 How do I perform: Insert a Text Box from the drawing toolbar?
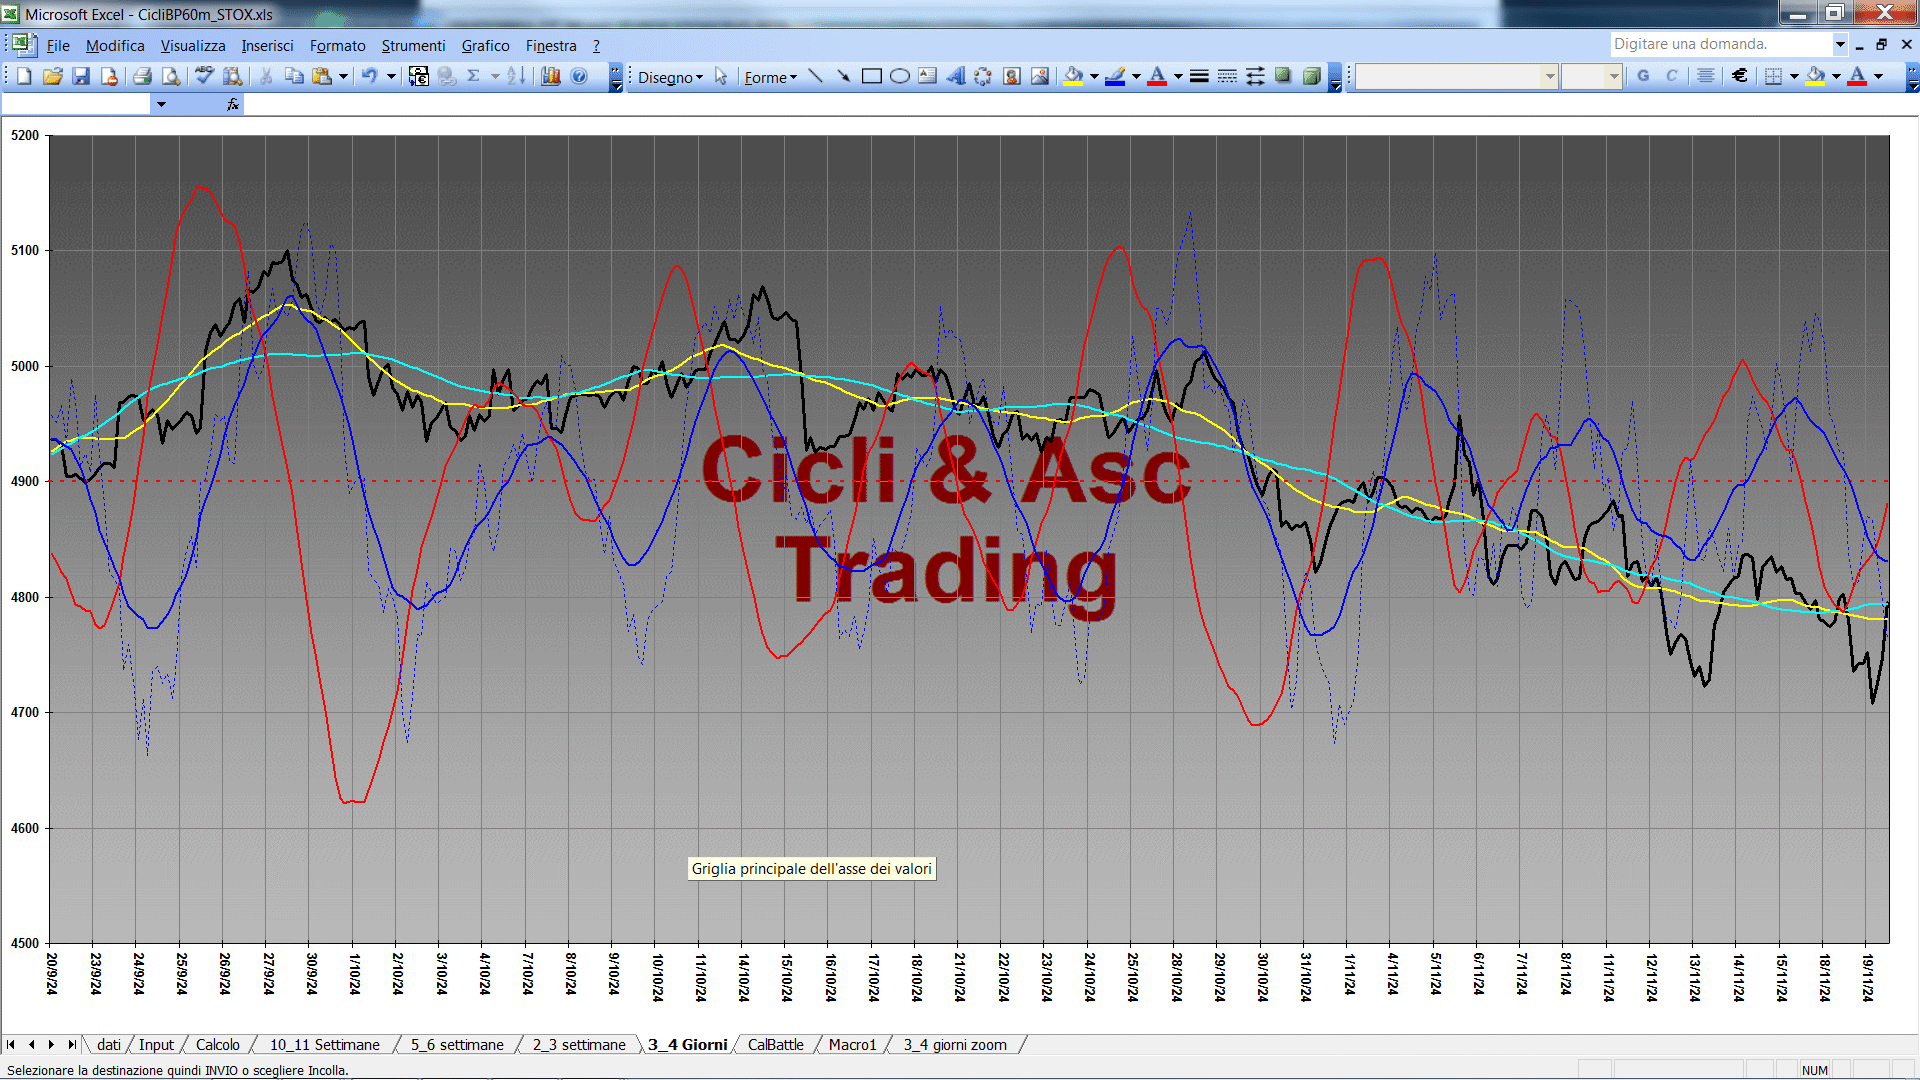pos(928,76)
